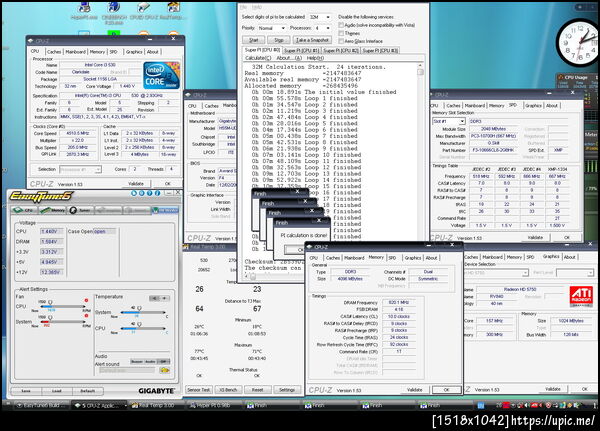The height and width of the screenshot is (431, 600).
Task: Click the info icon in EasyTune6 title
Action: pos(157,193)
